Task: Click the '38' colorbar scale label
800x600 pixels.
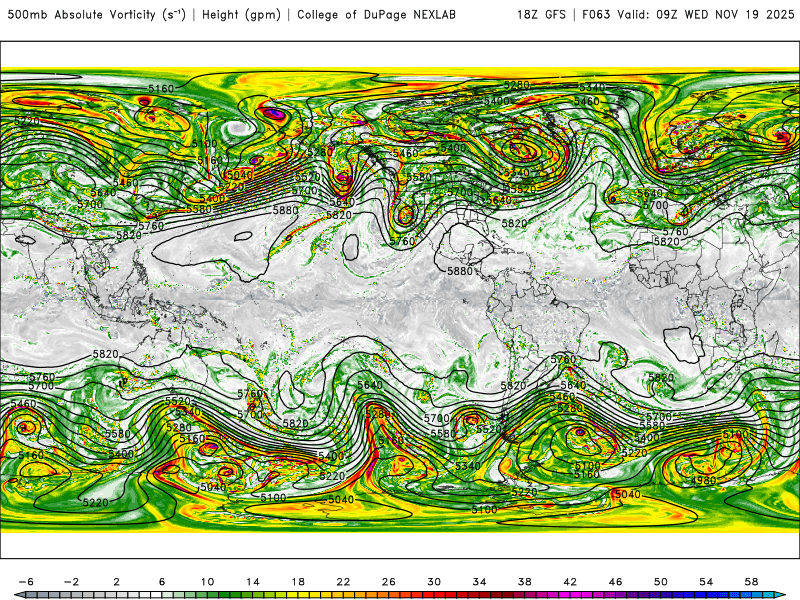Action: click(524, 582)
